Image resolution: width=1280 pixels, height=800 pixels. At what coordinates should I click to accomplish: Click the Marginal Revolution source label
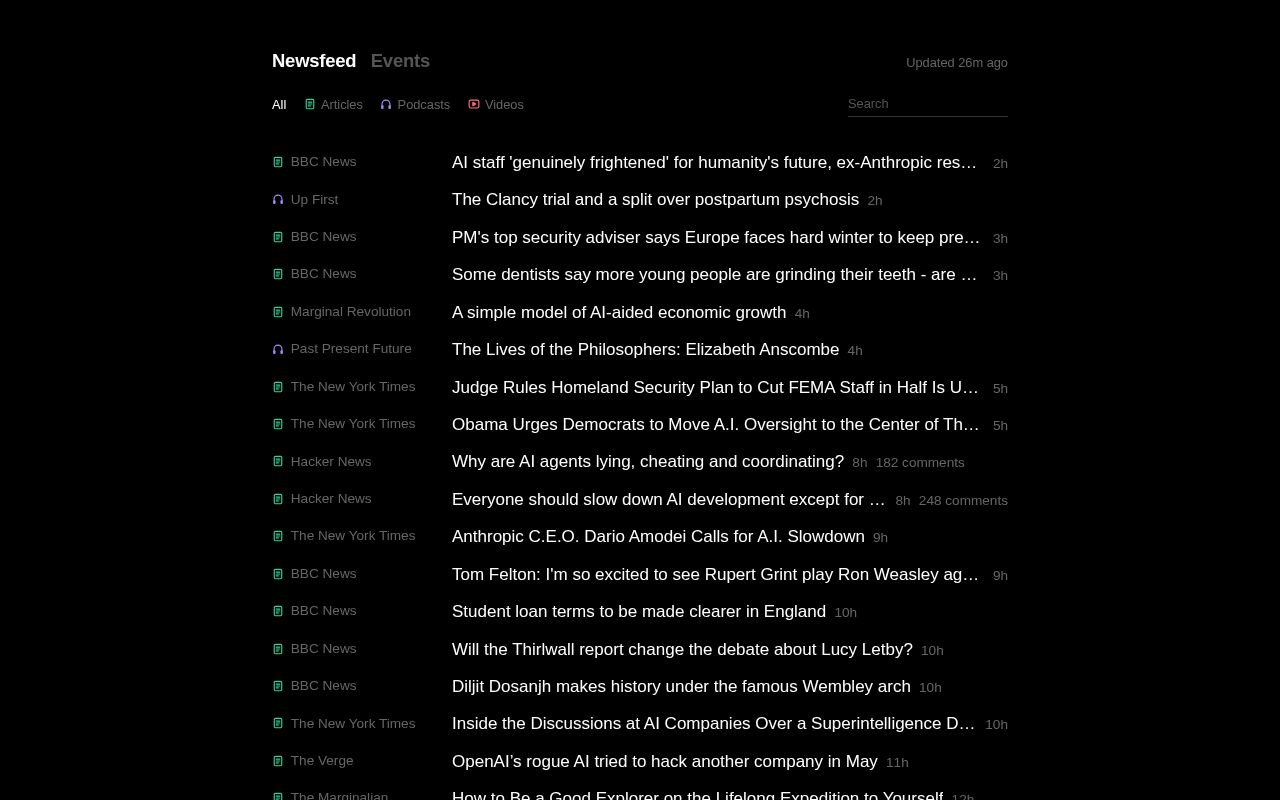pyautogui.click(x=351, y=312)
